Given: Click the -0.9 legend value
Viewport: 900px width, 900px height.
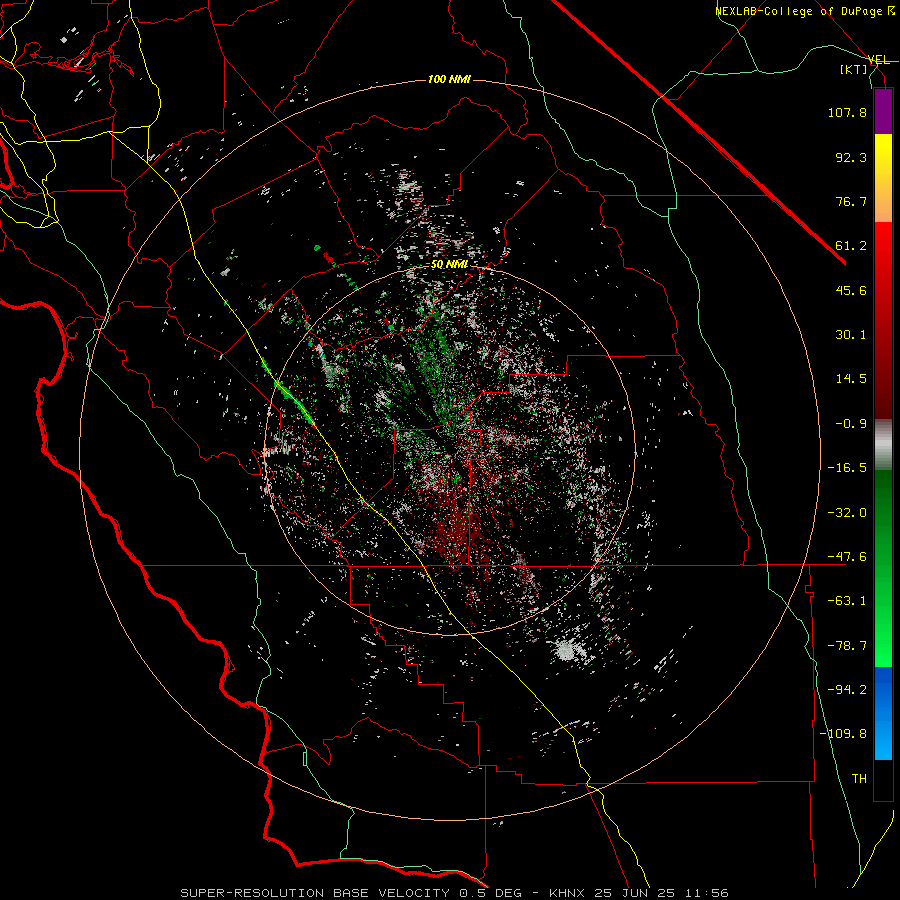Looking at the screenshot, I should coord(851,424).
